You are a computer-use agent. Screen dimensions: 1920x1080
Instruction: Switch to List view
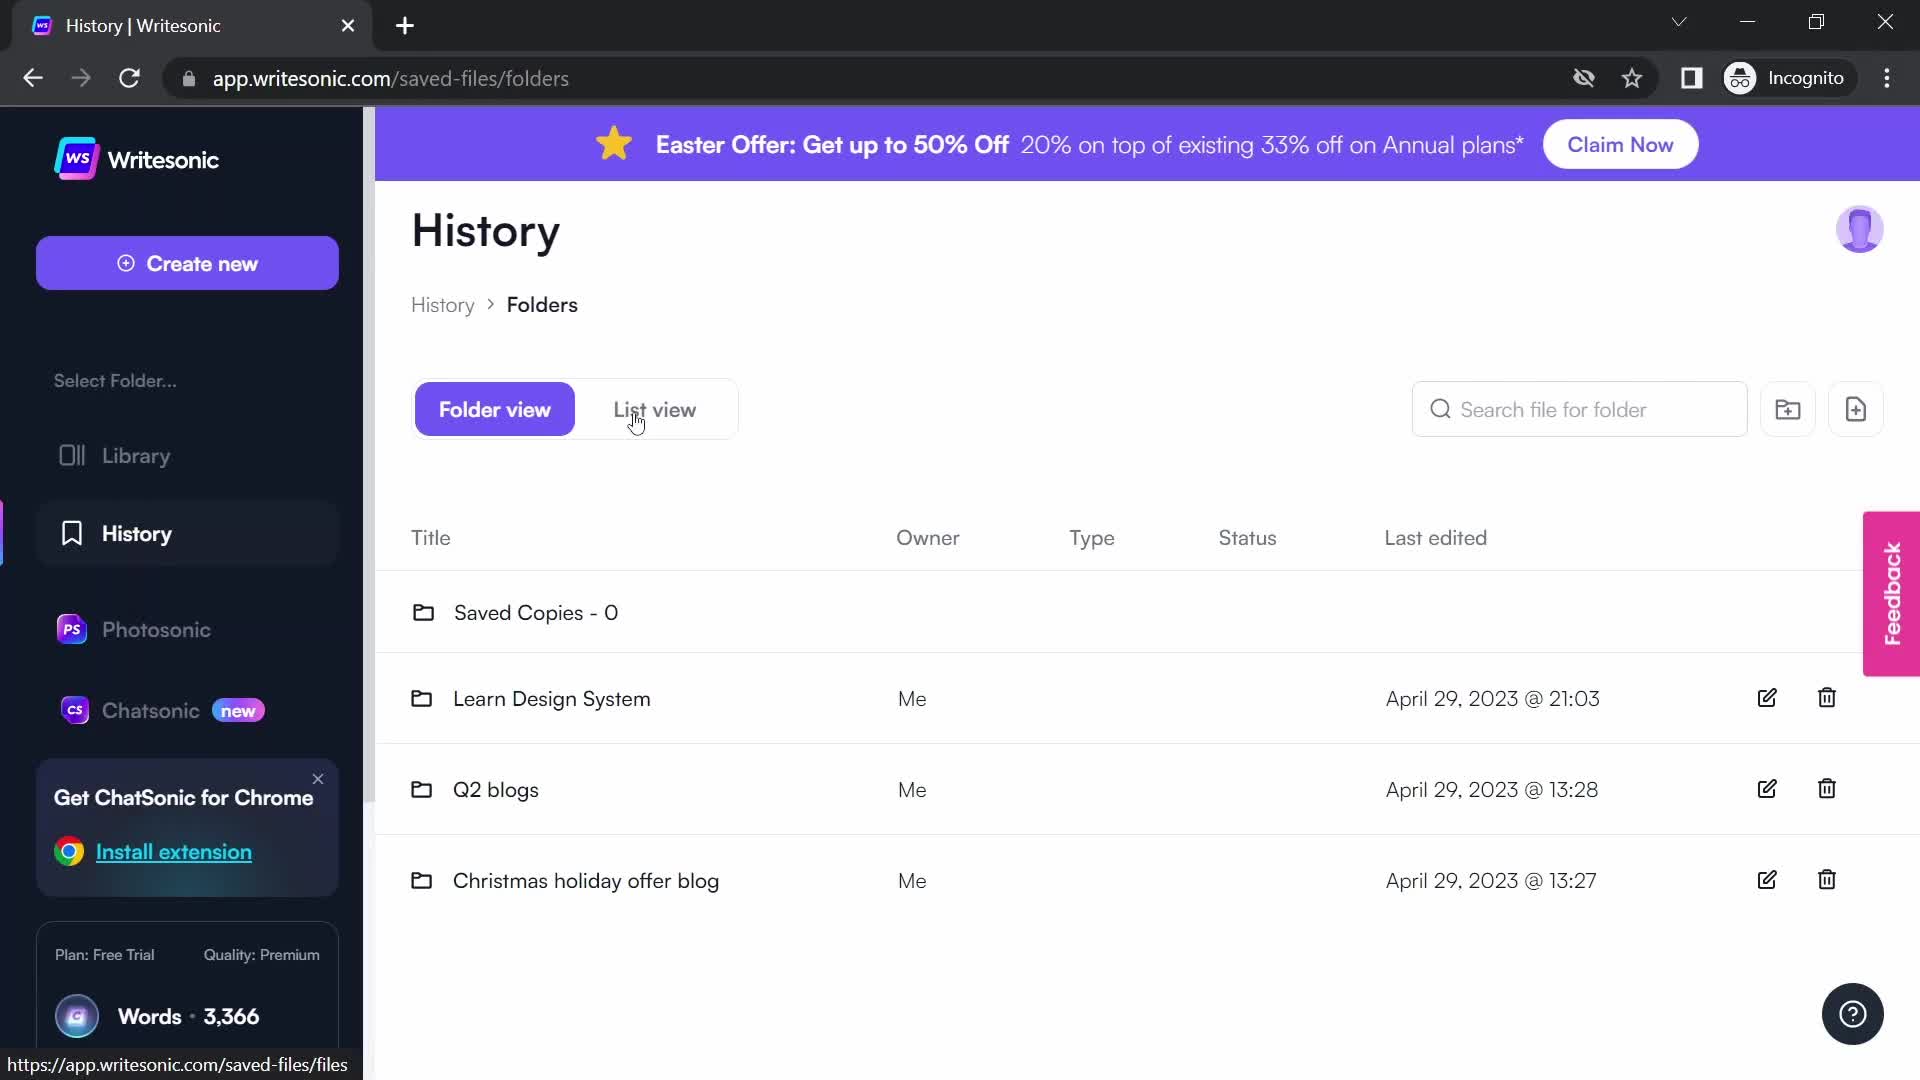tap(654, 409)
